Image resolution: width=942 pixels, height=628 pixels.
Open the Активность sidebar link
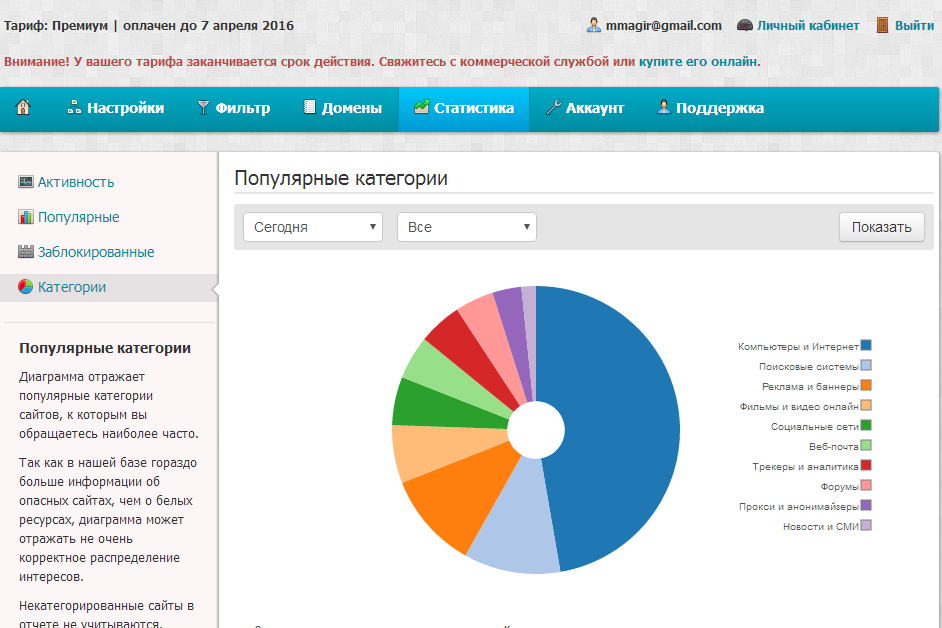click(x=76, y=182)
